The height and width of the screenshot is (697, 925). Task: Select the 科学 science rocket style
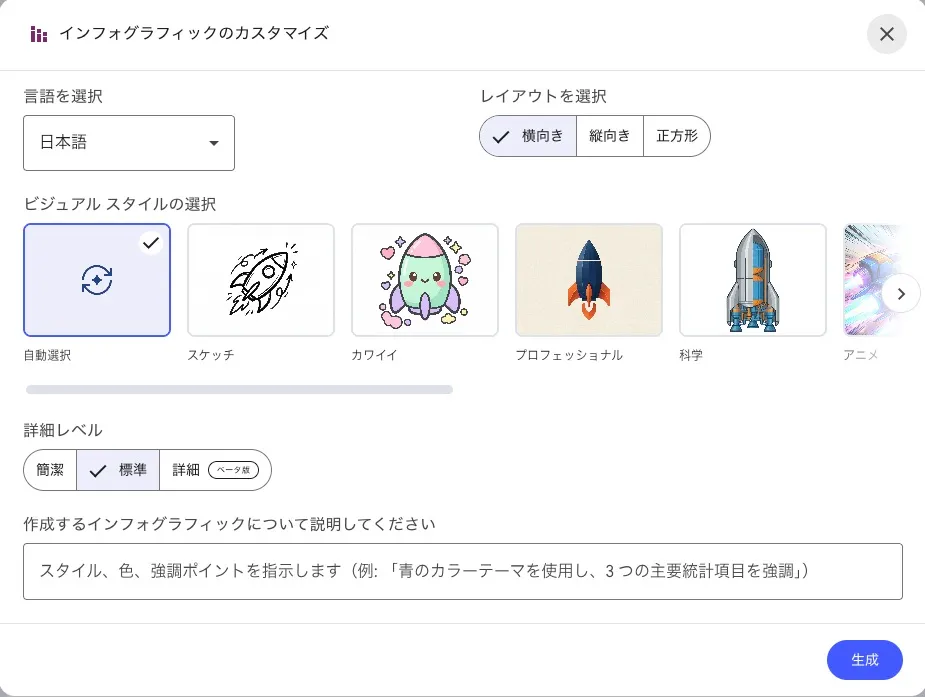click(753, 280)
